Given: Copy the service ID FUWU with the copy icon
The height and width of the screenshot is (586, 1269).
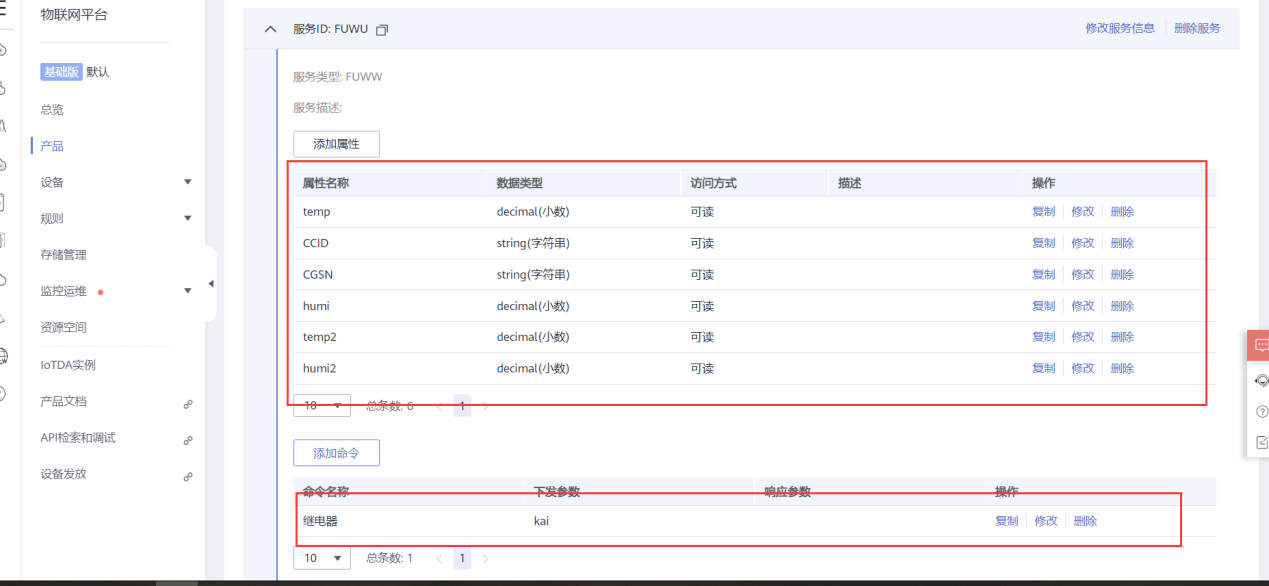Looking at the screenshot, I should [x=381, y=30].
